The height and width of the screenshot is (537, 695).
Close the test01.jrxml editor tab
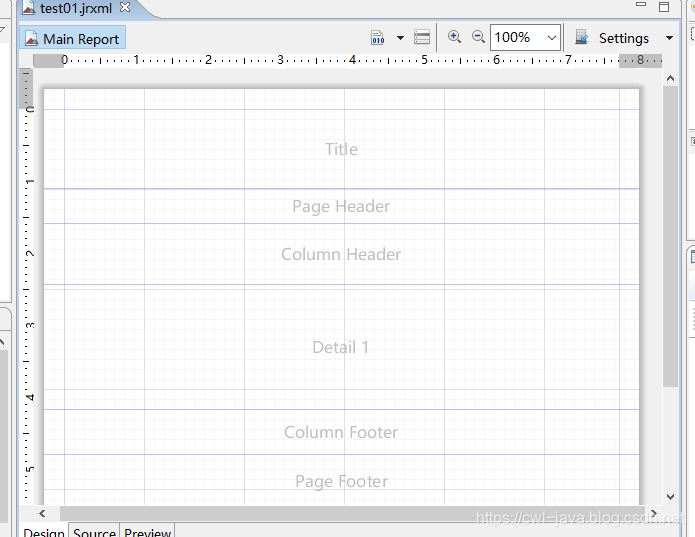point(125,8)
